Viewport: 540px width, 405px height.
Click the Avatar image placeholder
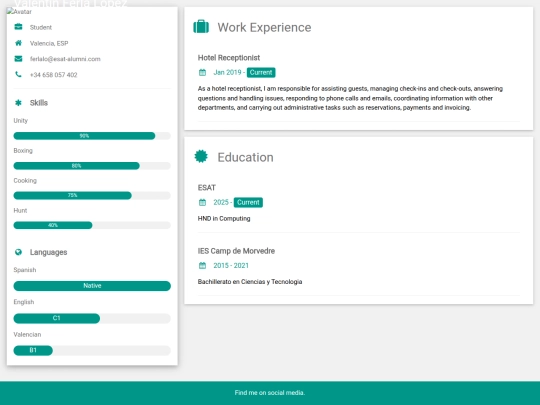[19, 11]
